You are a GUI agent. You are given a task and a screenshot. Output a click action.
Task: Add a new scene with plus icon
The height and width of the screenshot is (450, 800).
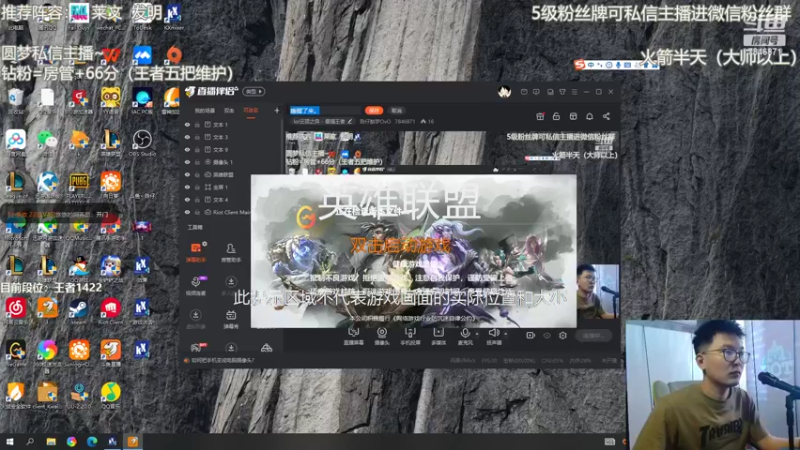(x=277, y=110)
